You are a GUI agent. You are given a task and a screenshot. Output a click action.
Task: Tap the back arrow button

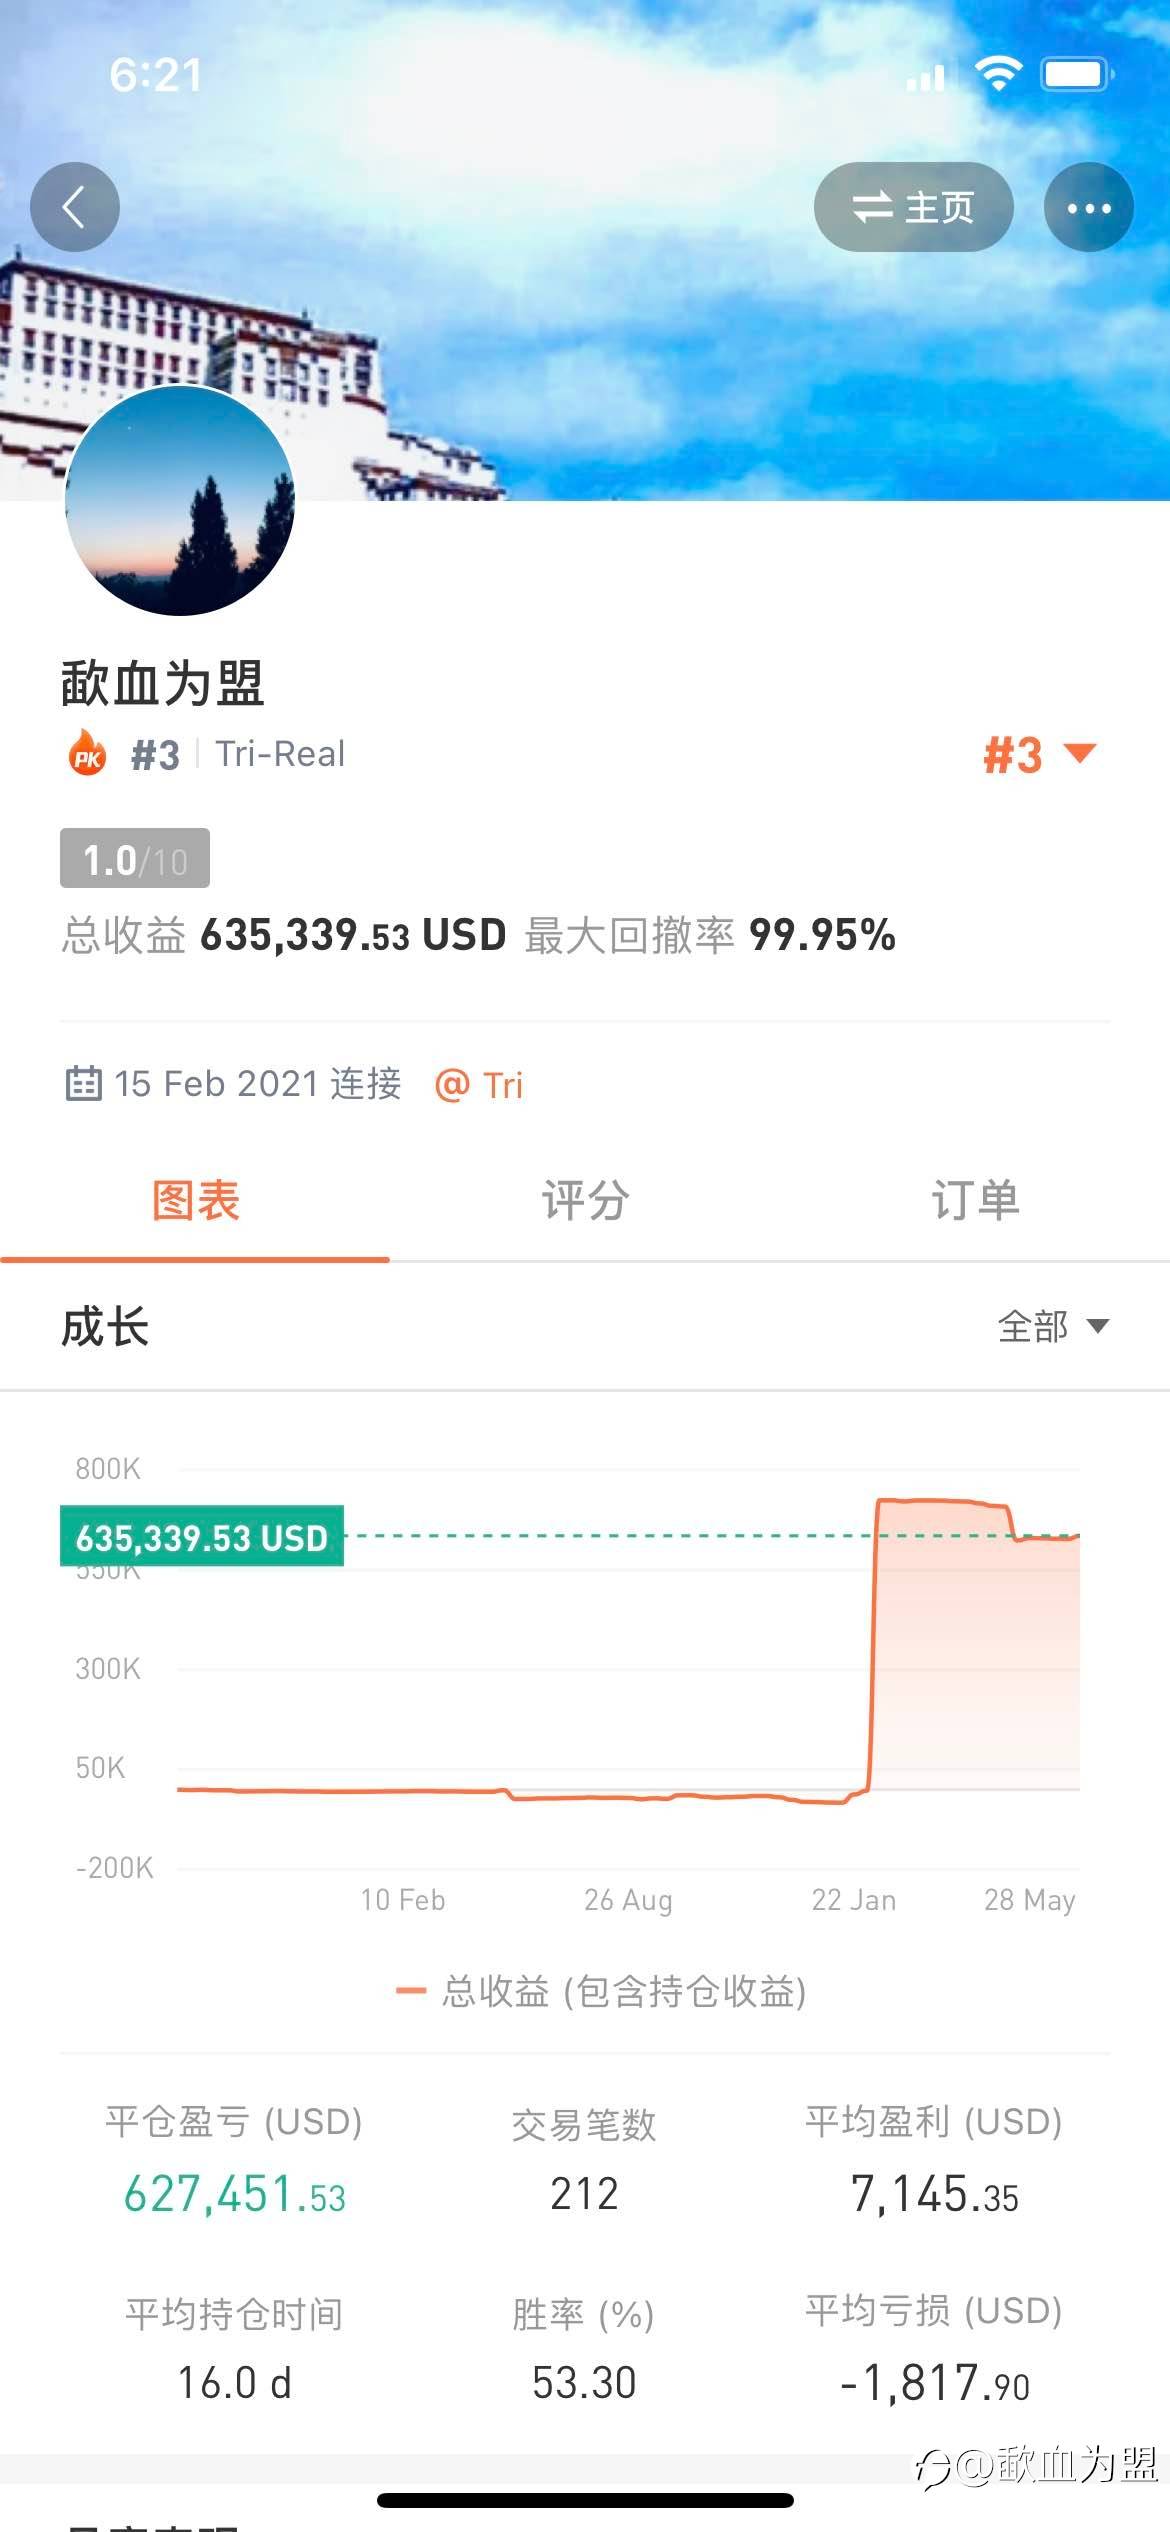tap(75, 207)
